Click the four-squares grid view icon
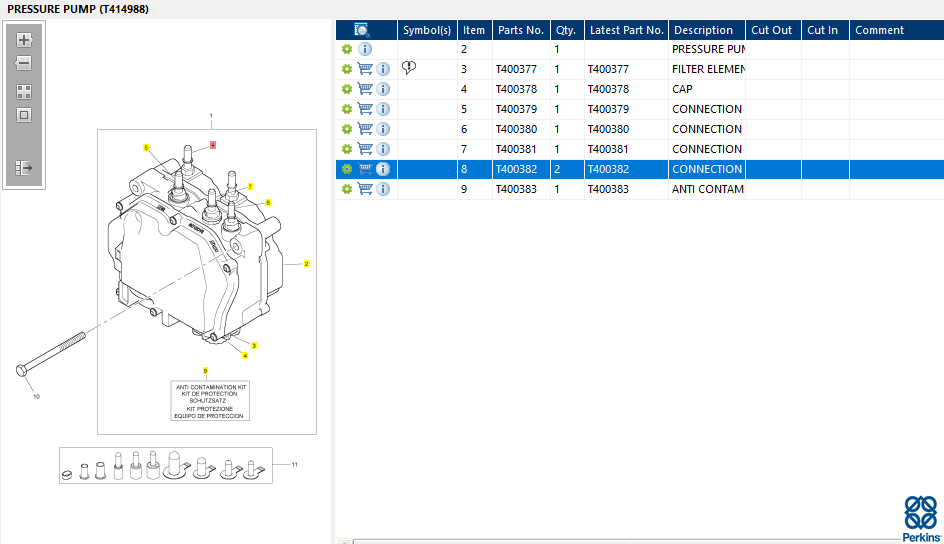The width and height of the screenshot is (944, 544). [24, 92]
